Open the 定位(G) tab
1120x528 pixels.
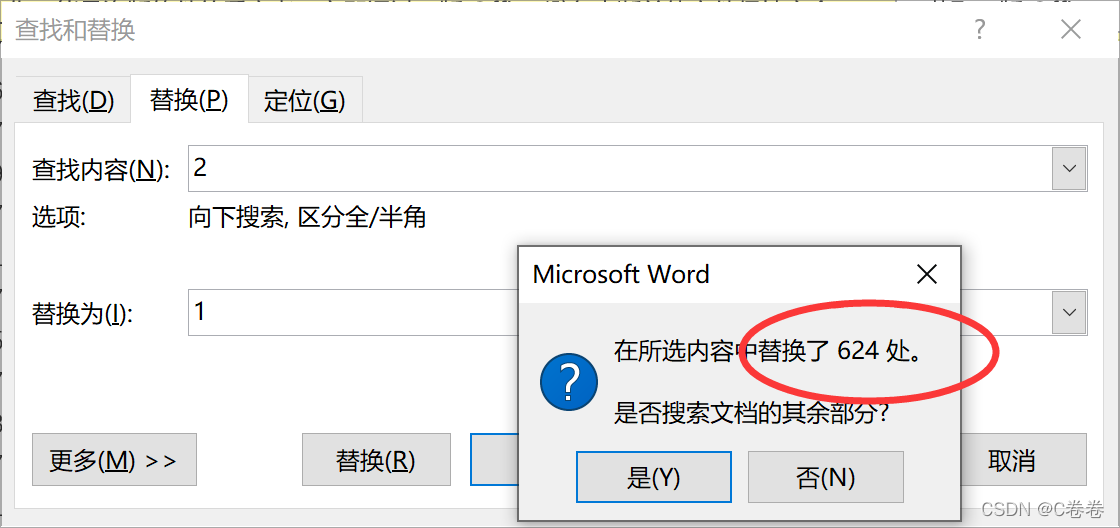tap(305, 101)
